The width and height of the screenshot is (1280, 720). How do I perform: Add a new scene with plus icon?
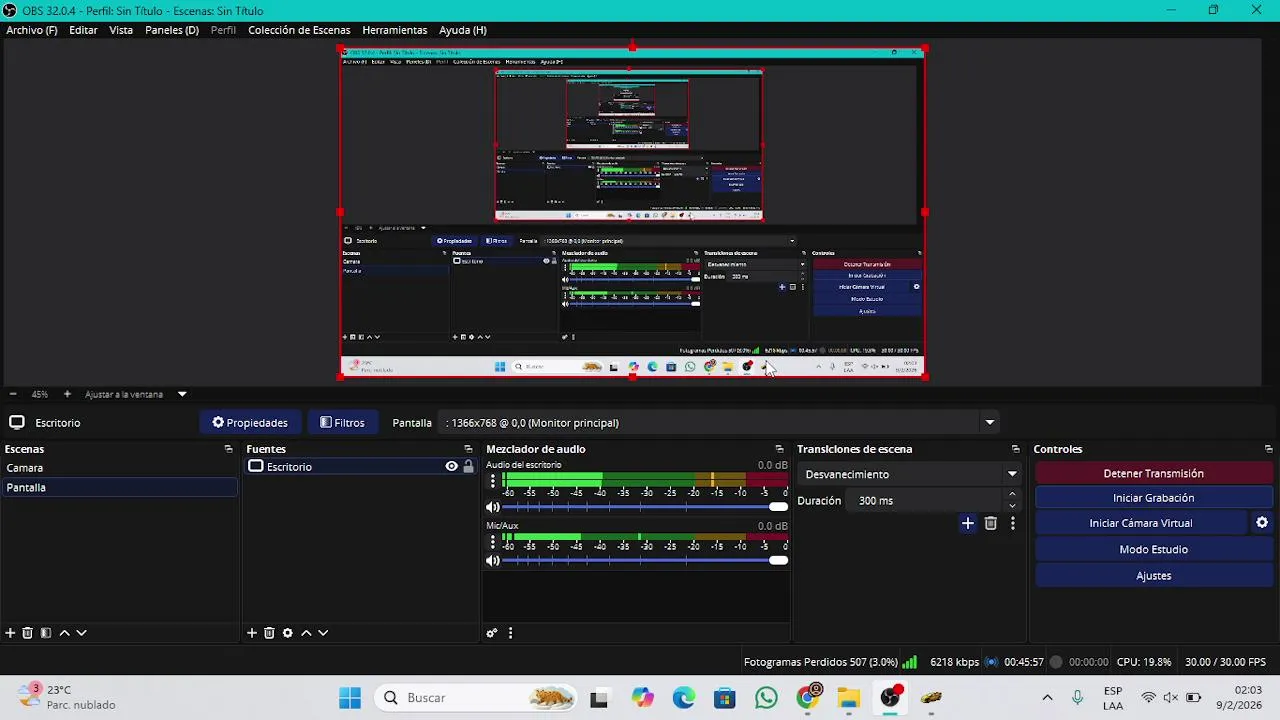click(10, 633)
